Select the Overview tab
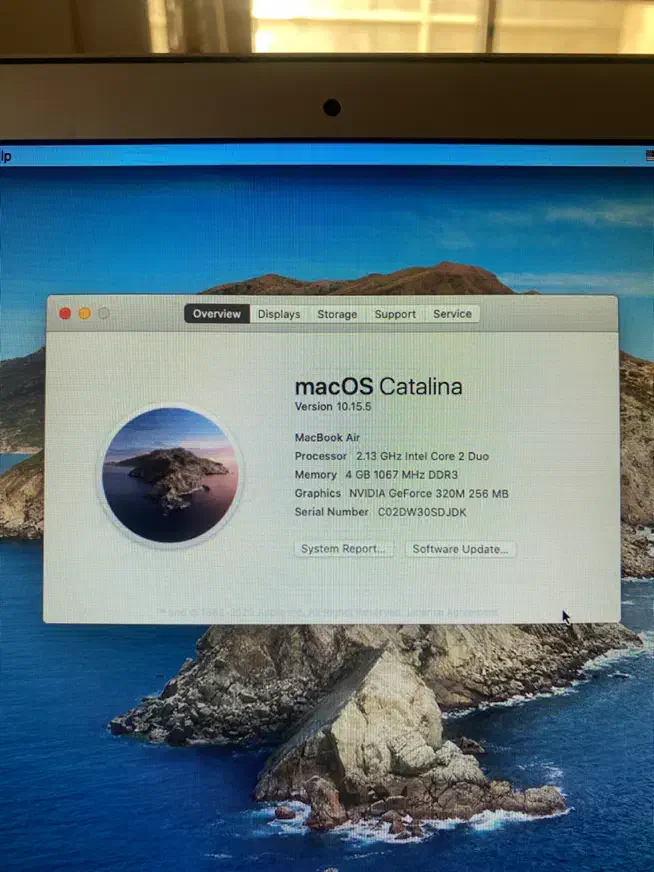The width and height of the screenshot is (654, 872). pyautogui.click(x=217, y=314)
